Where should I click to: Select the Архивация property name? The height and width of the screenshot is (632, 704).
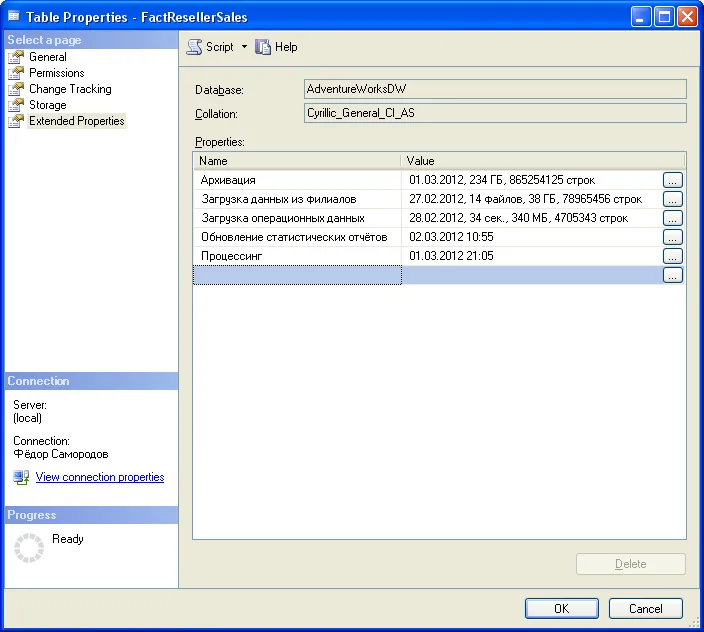(228, 180)
